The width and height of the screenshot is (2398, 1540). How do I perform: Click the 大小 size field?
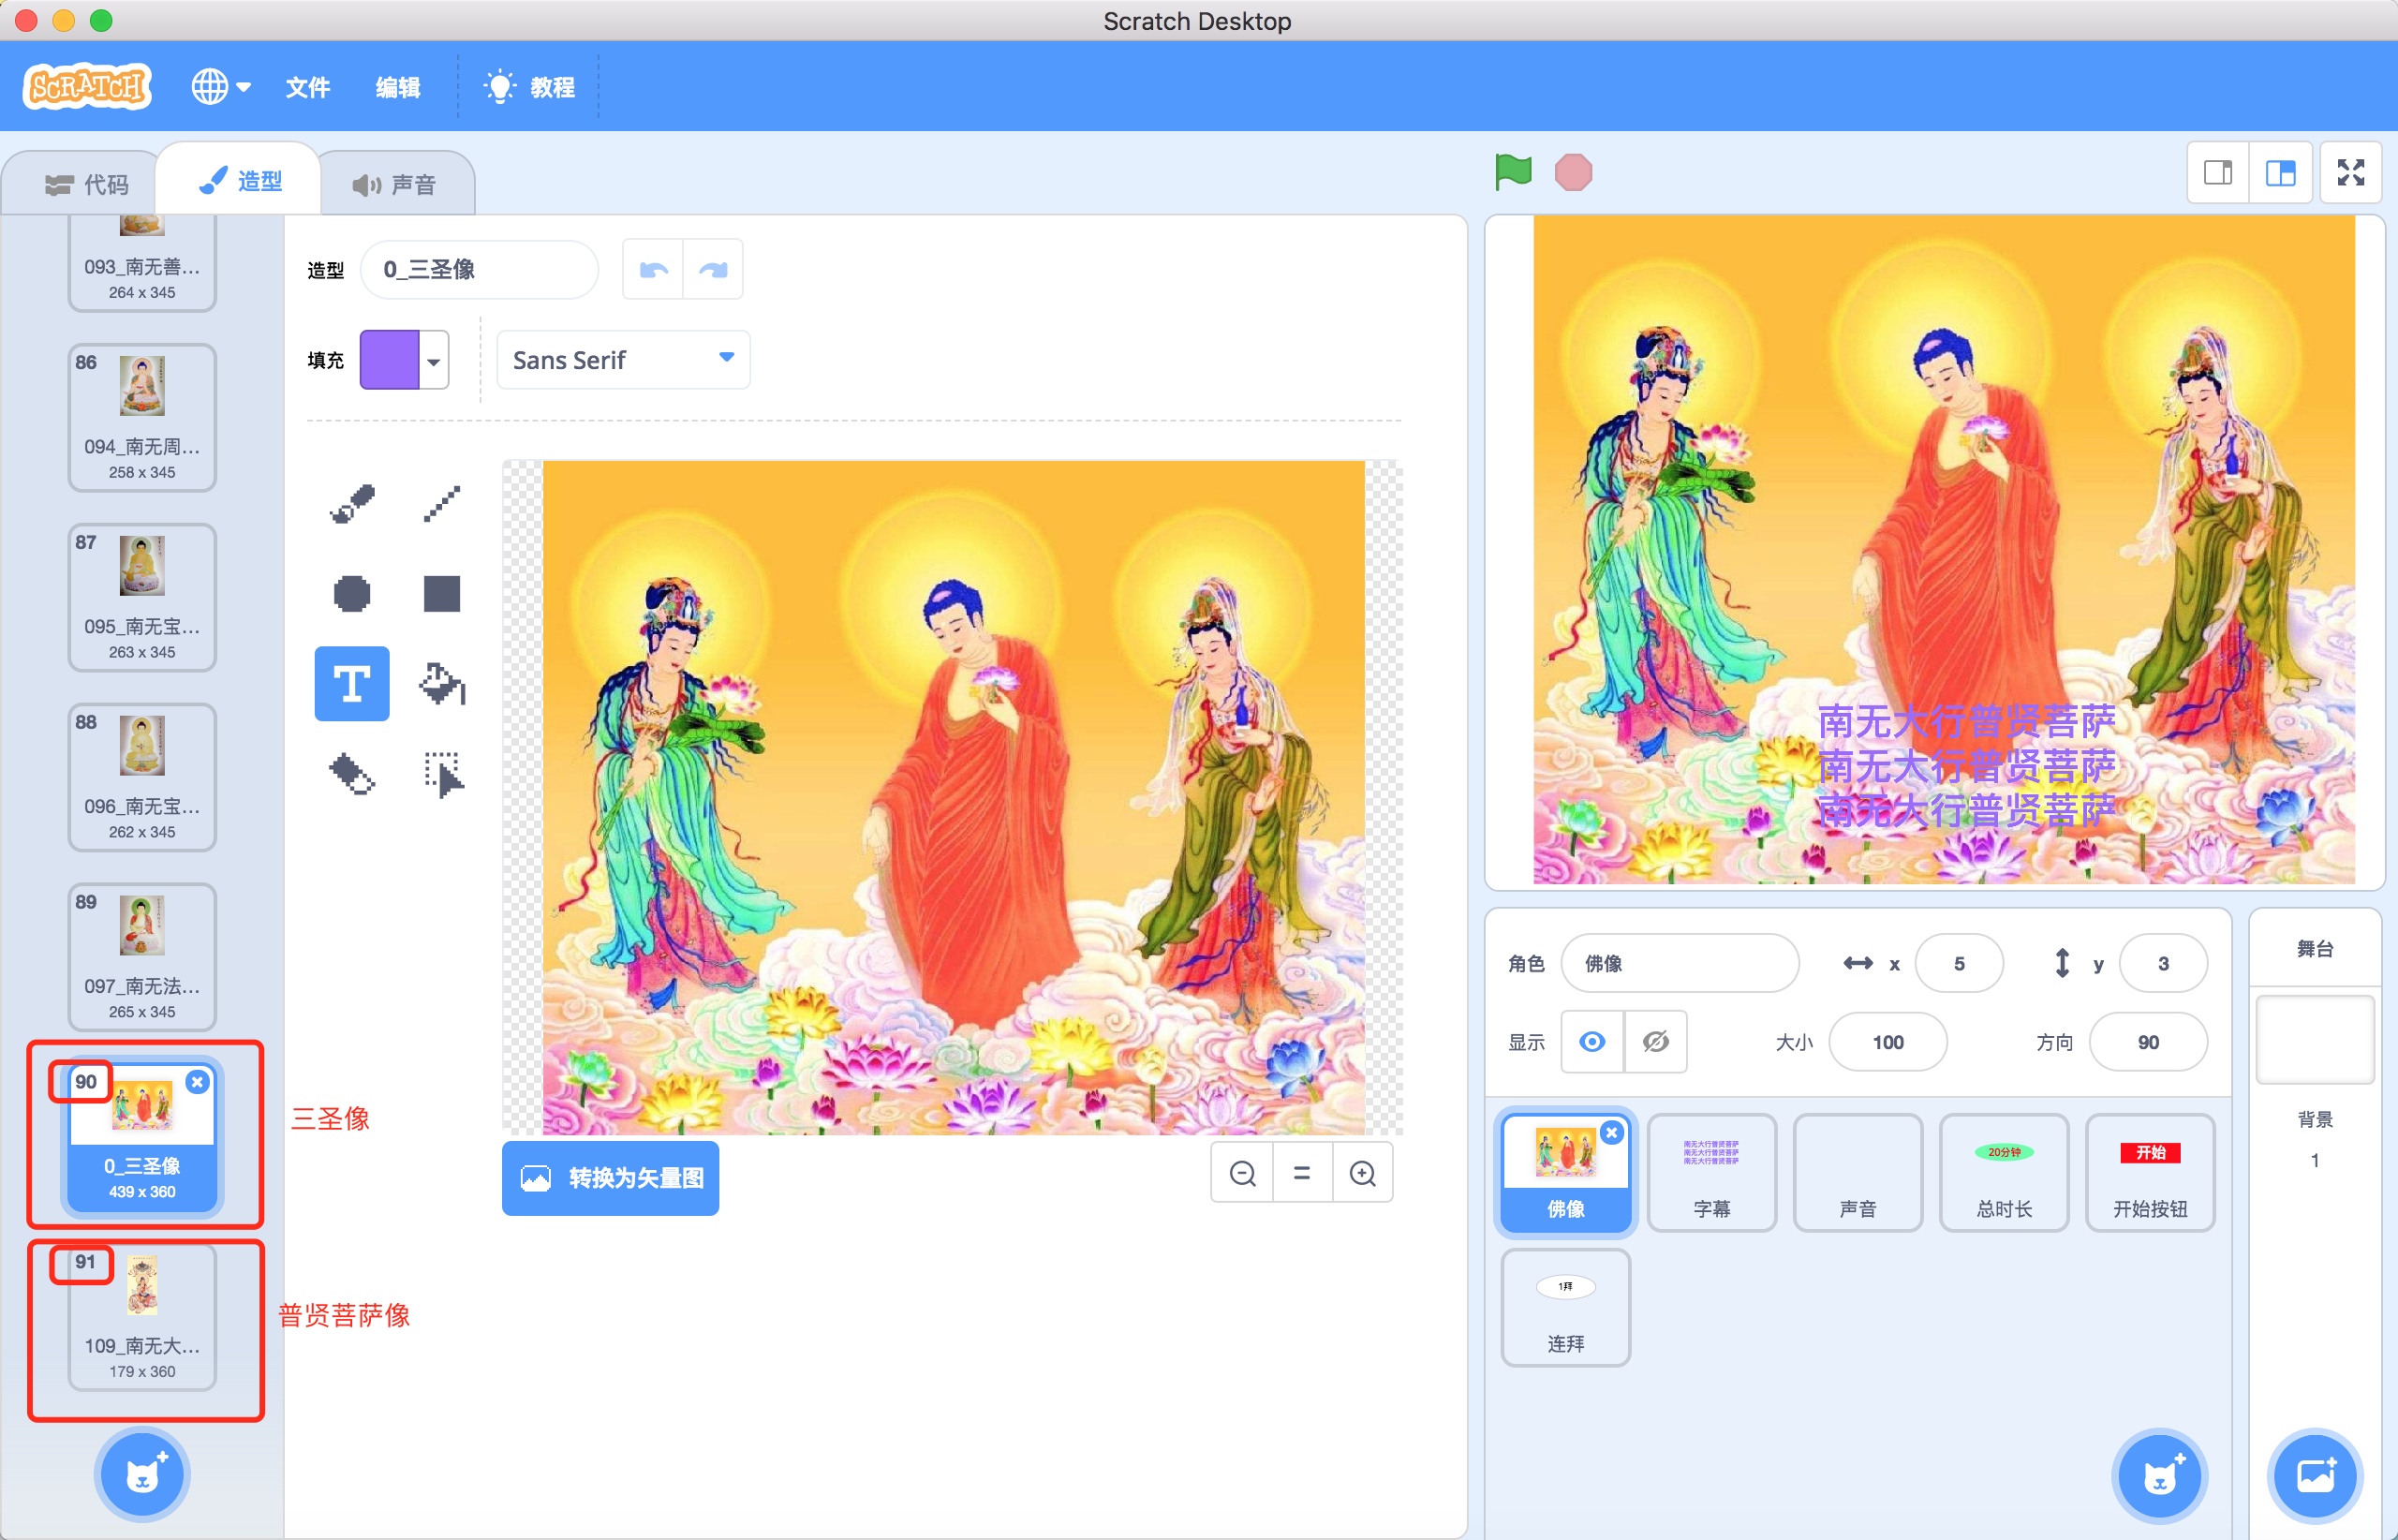click(x=1887, y=1042)
